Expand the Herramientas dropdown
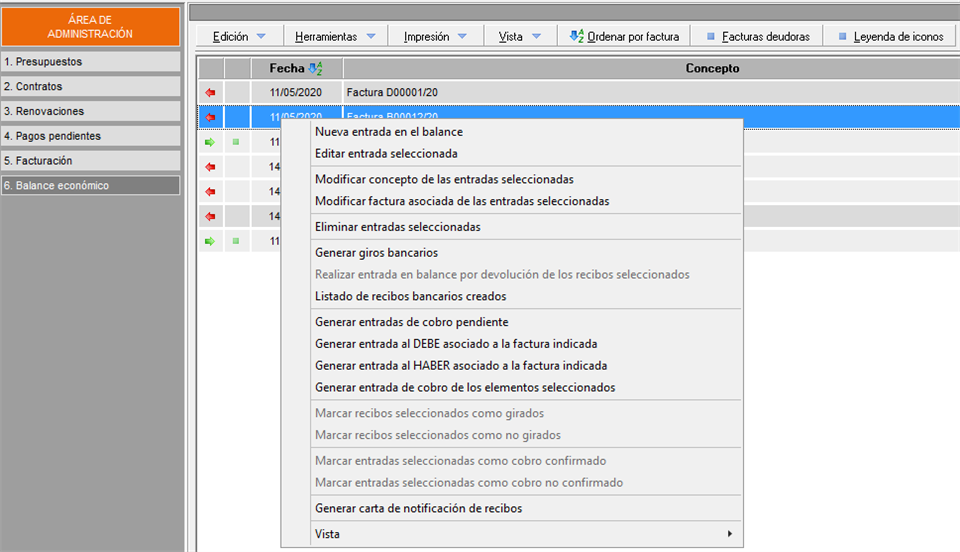This screenshot has width=960, height=552. pos(335,36)
